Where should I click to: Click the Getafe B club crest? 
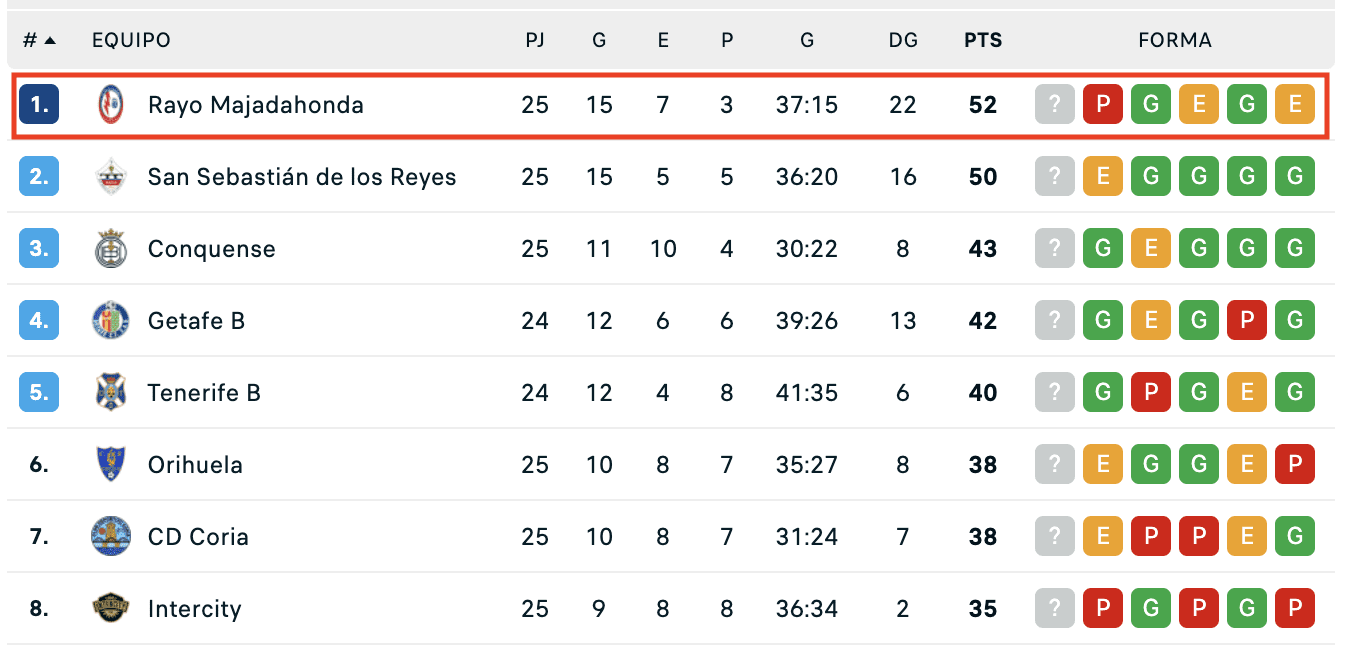point(110,321)
